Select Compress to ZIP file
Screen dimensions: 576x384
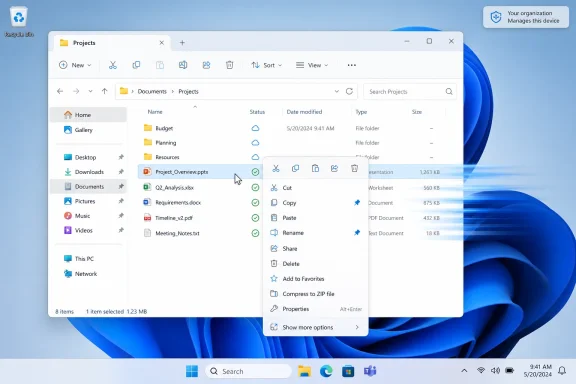pos(316,294)
